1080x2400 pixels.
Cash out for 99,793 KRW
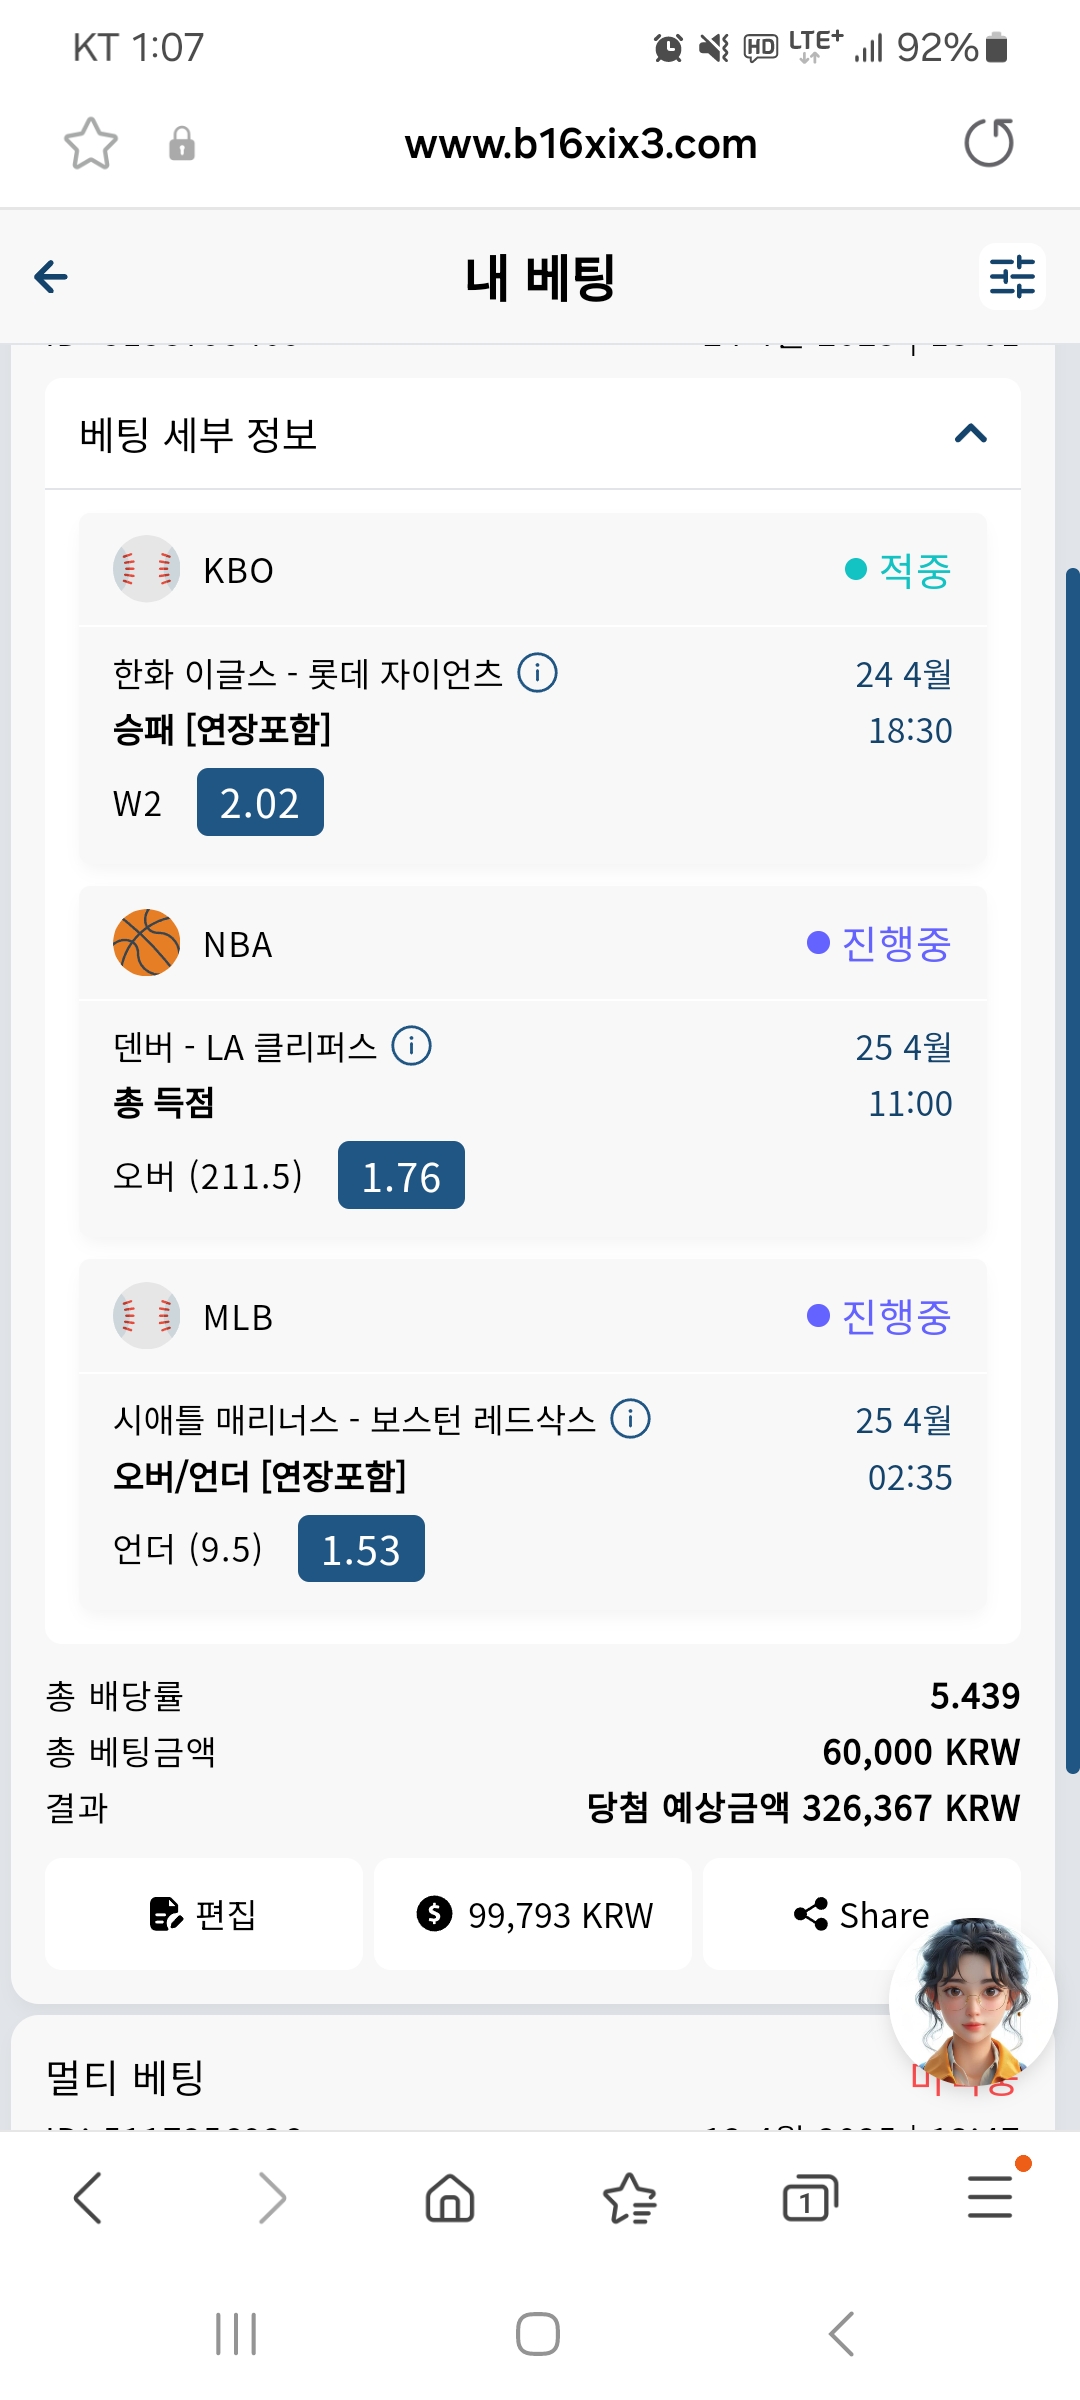[533, 1914]
